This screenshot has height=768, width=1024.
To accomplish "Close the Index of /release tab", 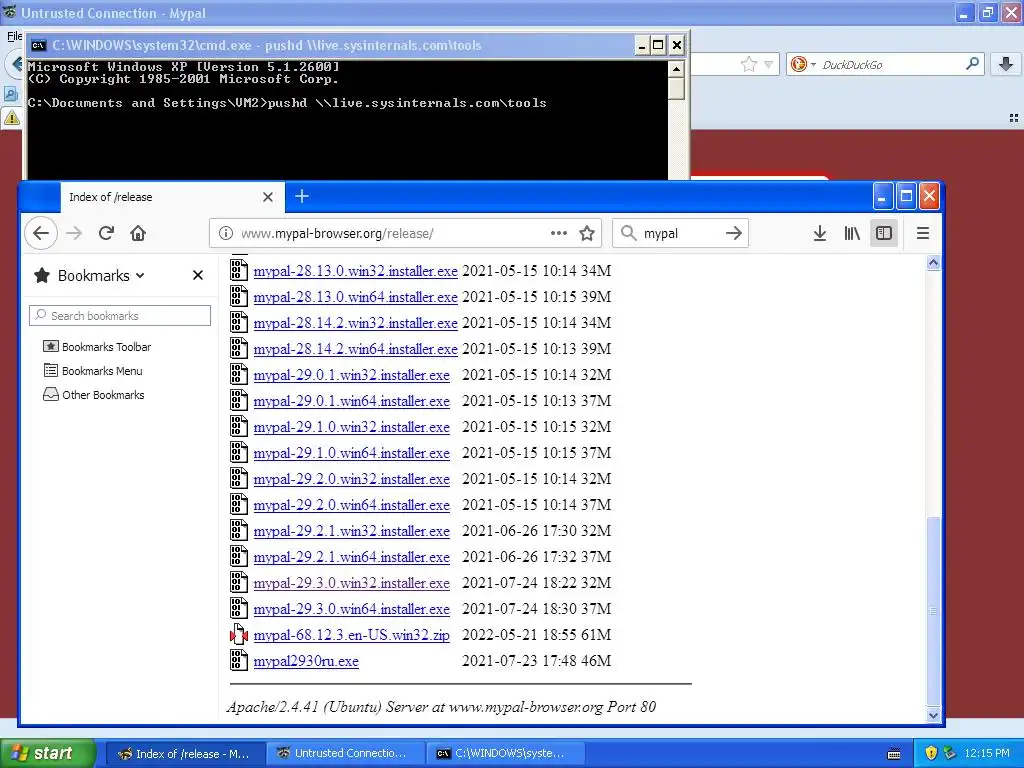I will click(268, 197).
